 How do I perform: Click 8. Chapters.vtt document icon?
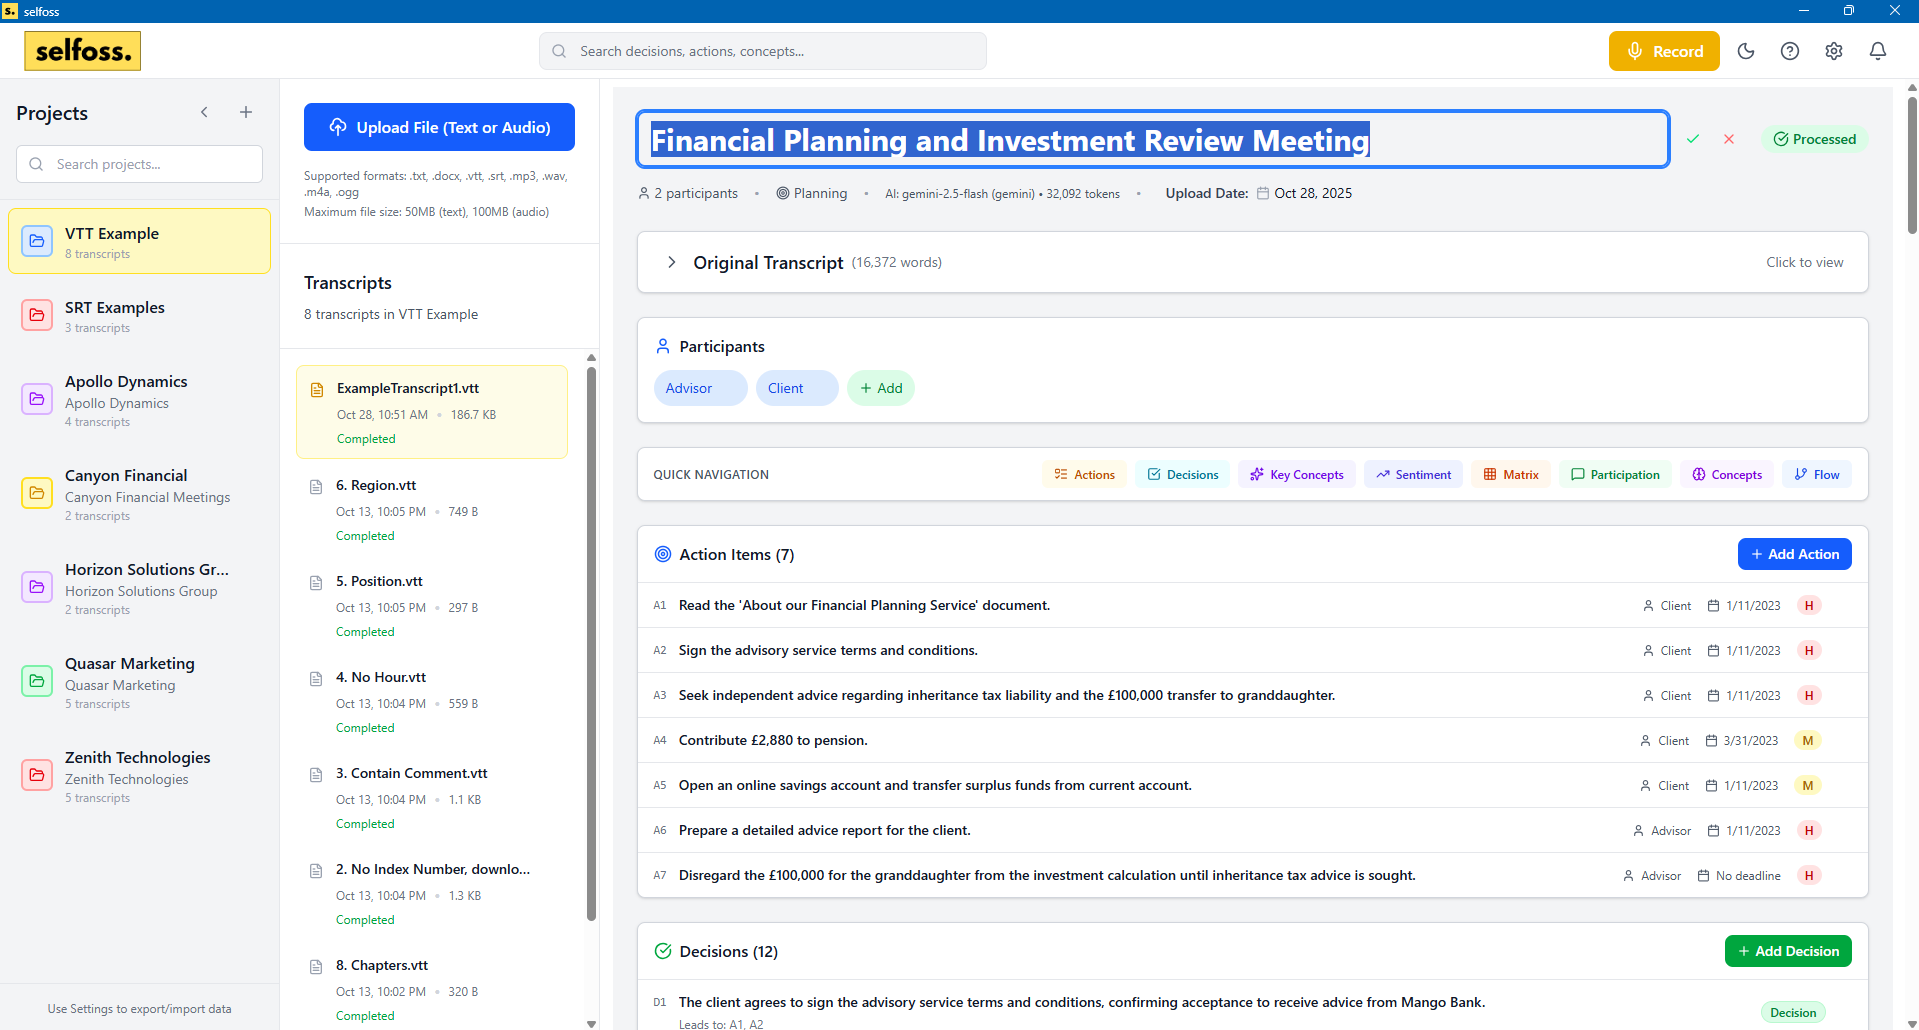316,967
